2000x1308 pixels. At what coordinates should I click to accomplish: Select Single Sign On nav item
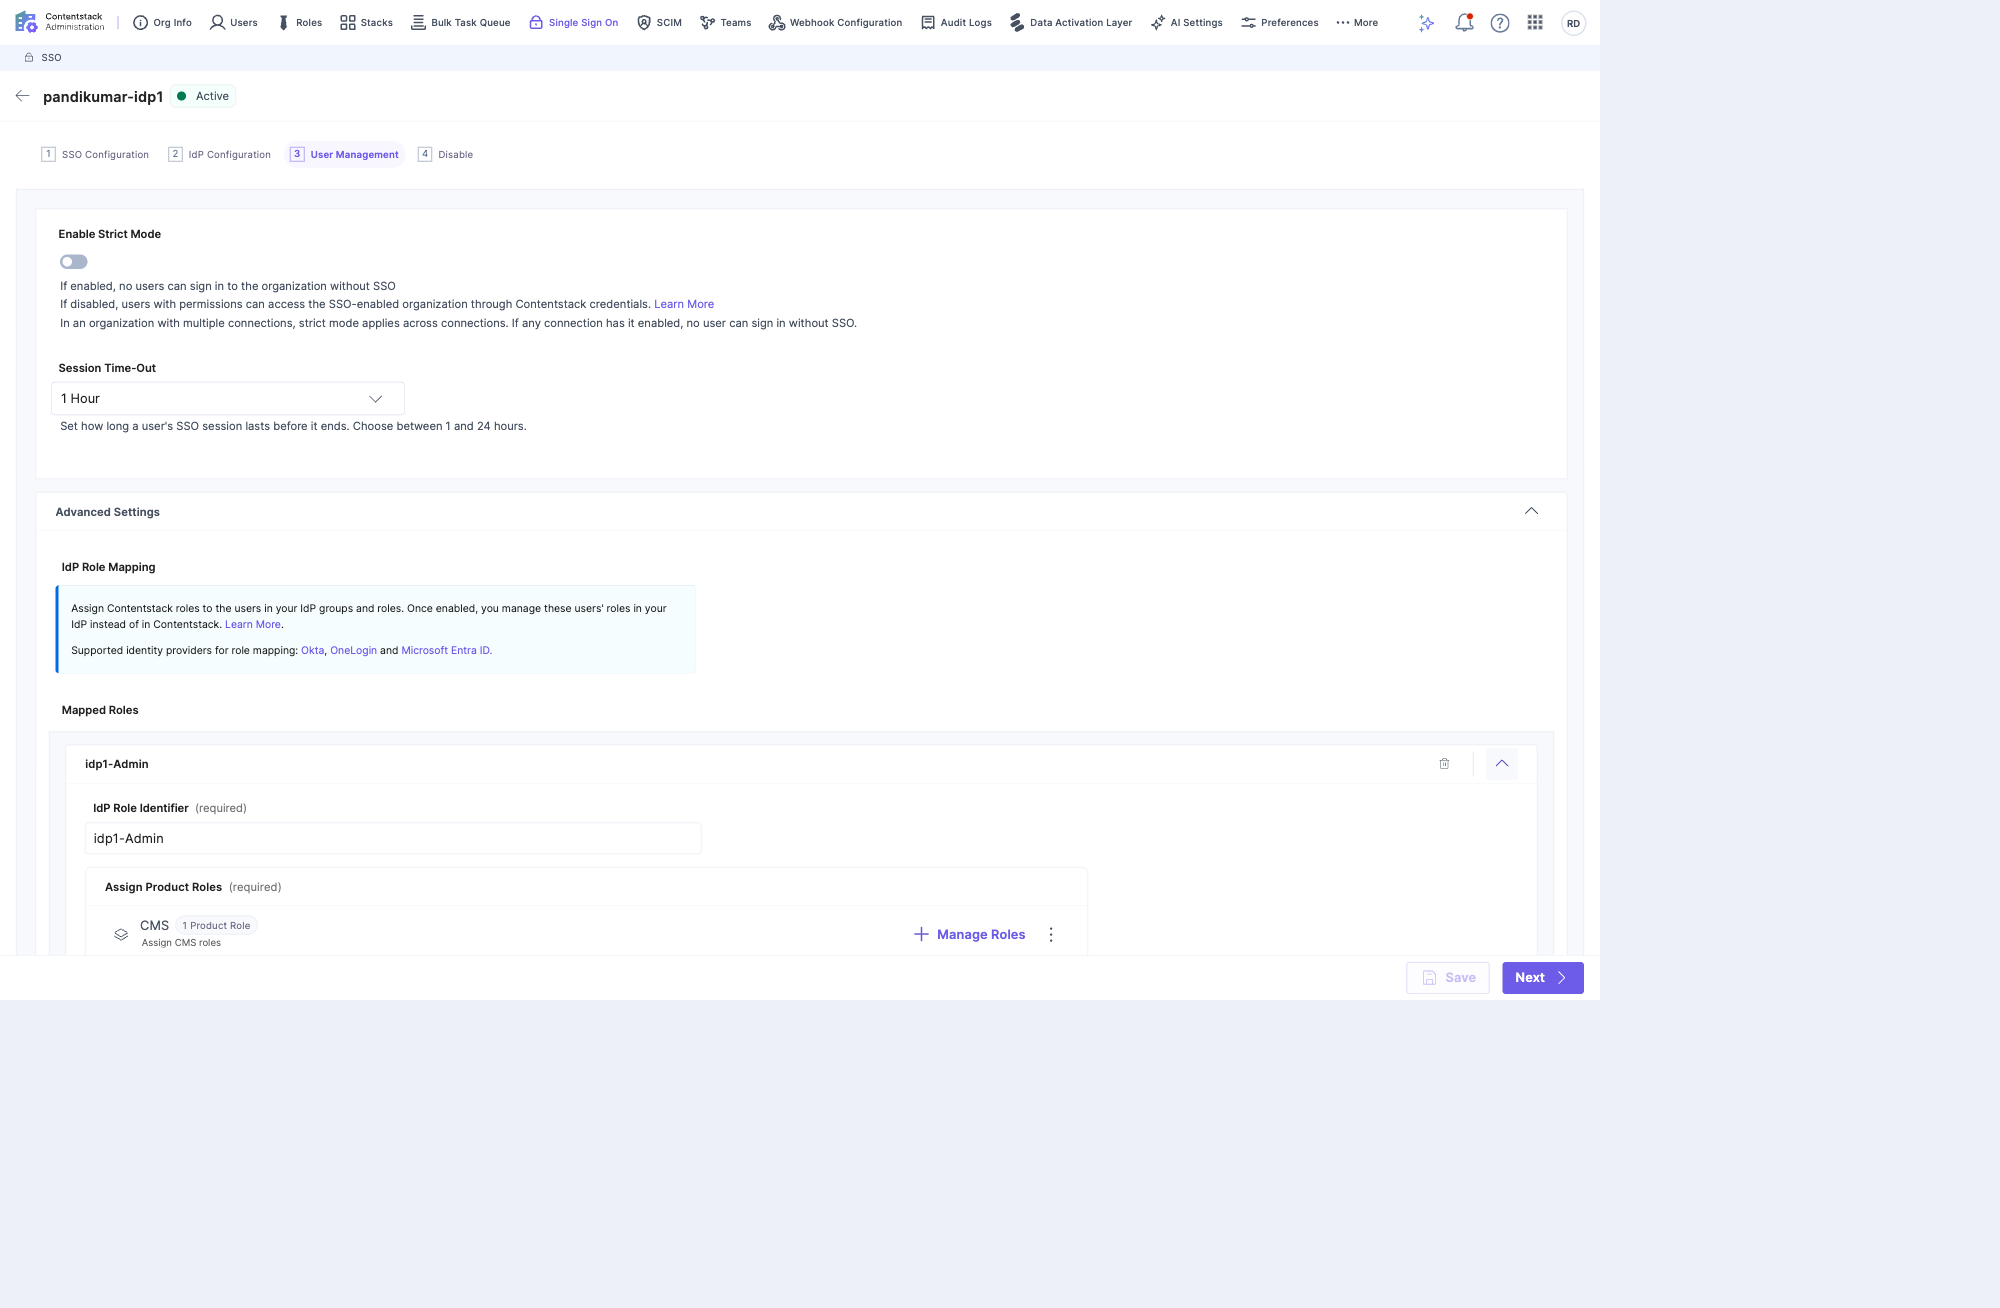coord(573,23)
